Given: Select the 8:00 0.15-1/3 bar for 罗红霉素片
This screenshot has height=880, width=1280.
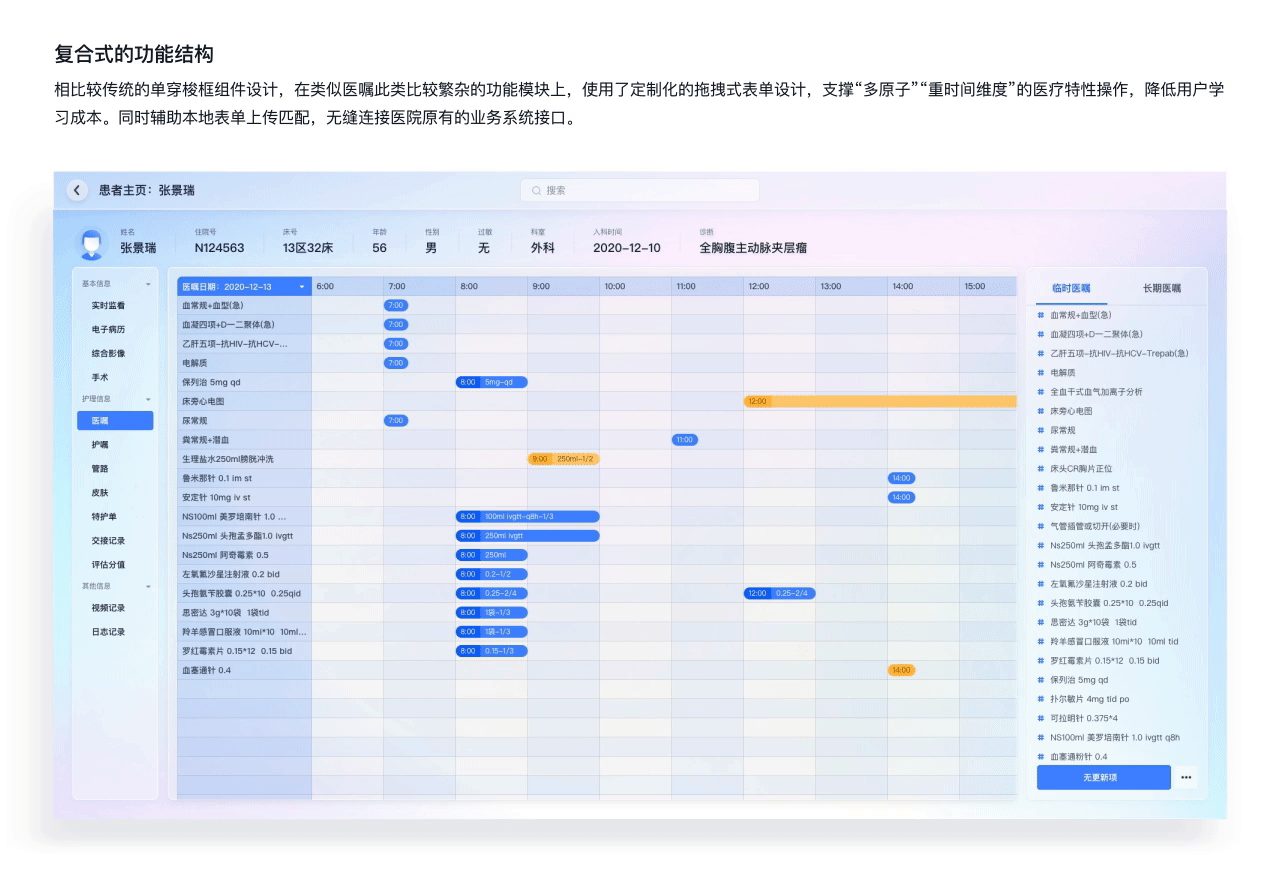Looking at the screenshot, I should (491, 651).
